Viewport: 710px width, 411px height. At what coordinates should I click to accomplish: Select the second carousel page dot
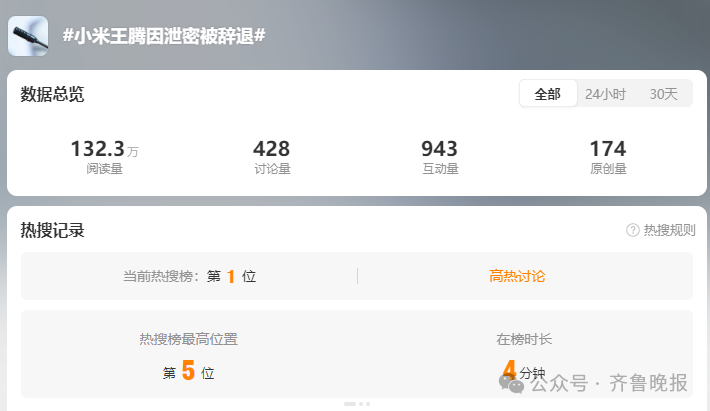(361, 404)
